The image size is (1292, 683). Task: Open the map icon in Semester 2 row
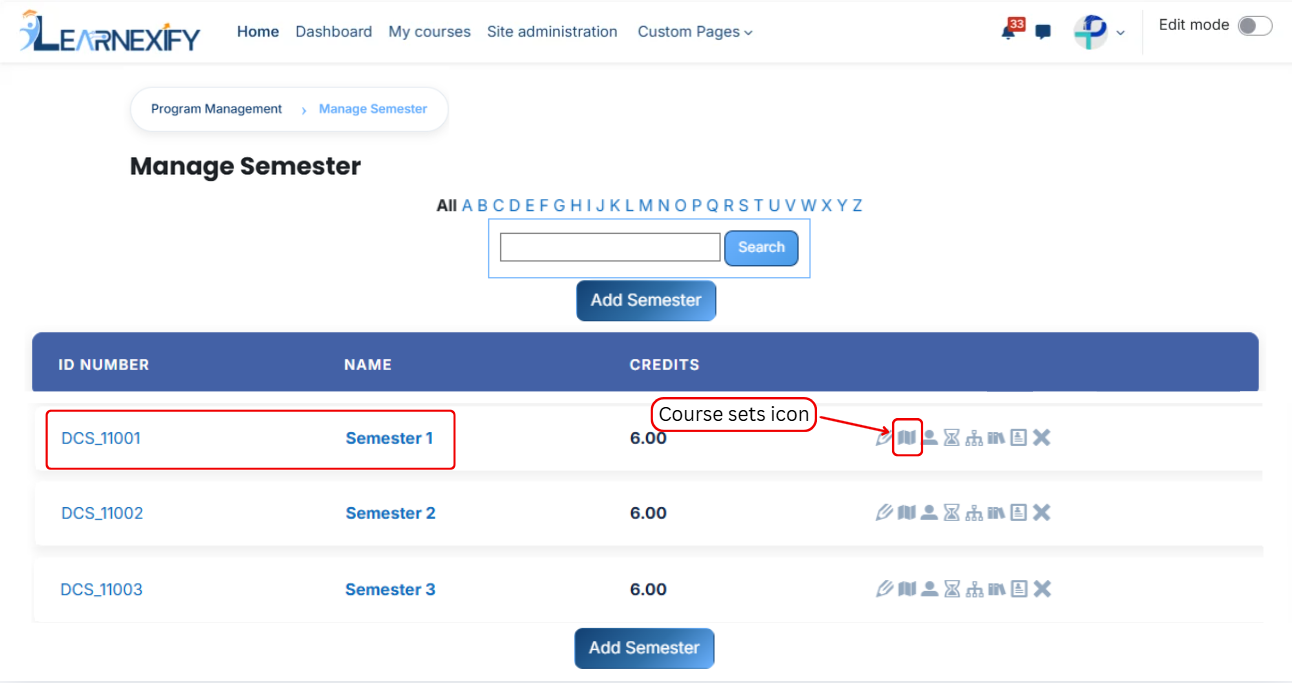click(907, 513)
